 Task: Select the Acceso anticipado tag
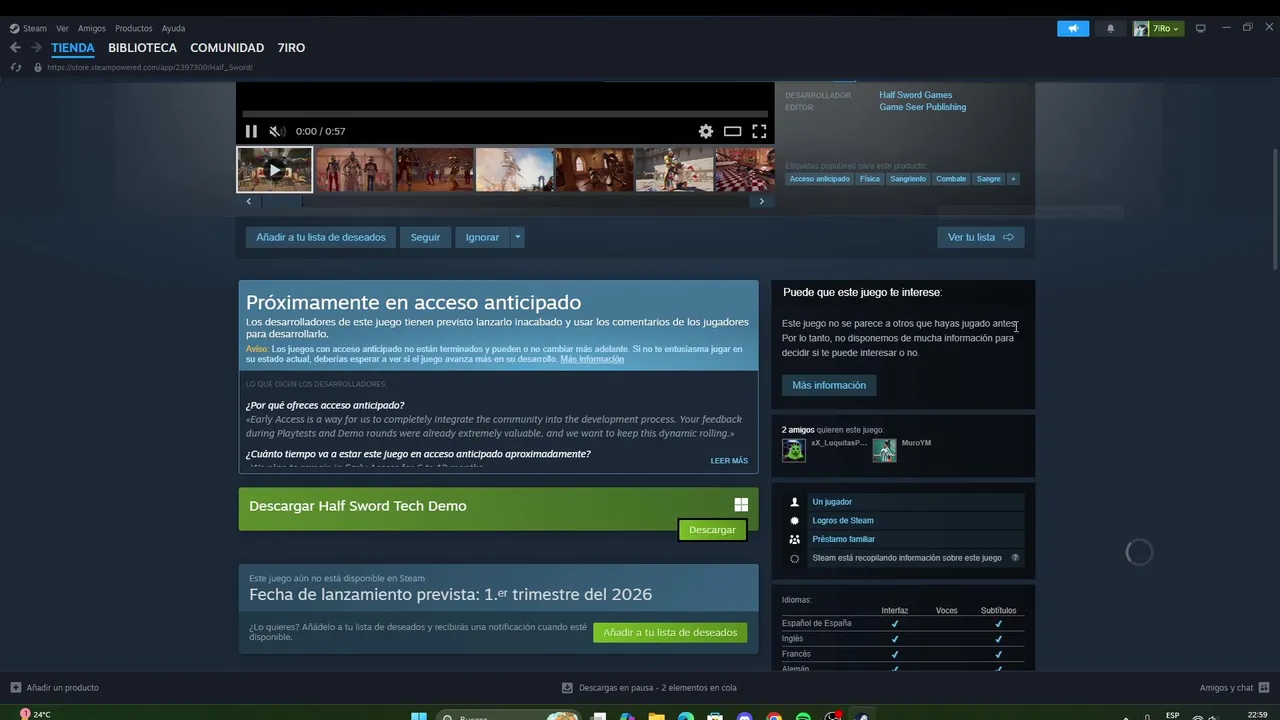click(819, 179)
